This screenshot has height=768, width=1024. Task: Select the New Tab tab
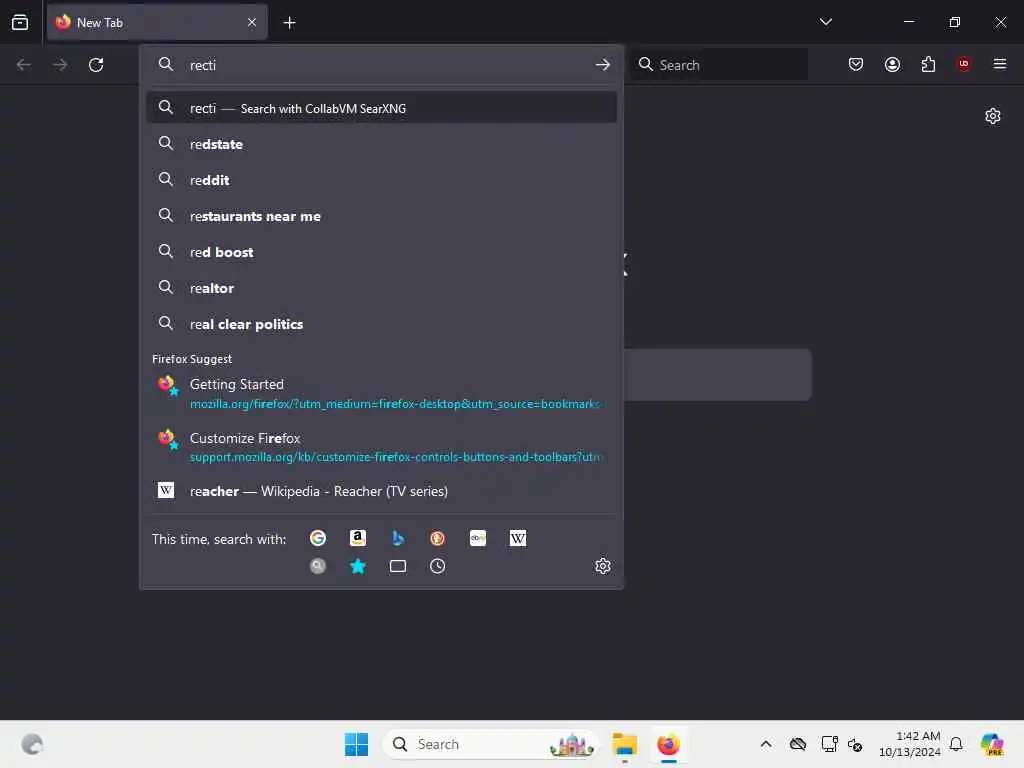tap(157, 22)
